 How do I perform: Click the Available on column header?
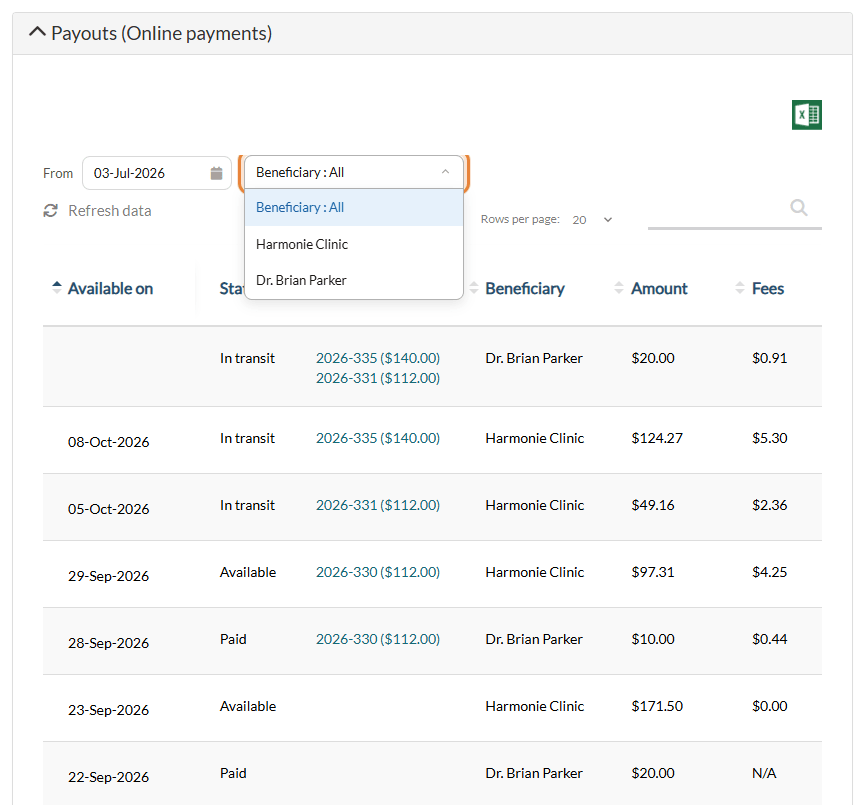pos(110,289)
